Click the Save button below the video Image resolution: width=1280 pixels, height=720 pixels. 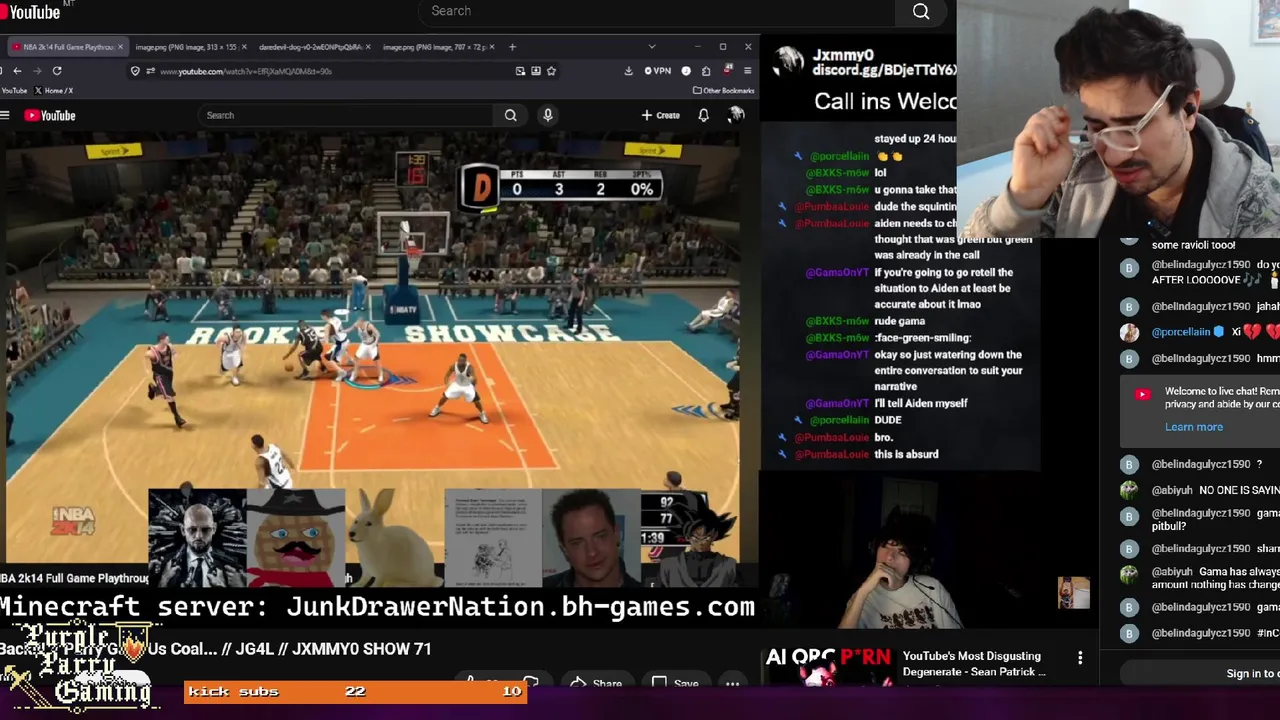(675, 684)
